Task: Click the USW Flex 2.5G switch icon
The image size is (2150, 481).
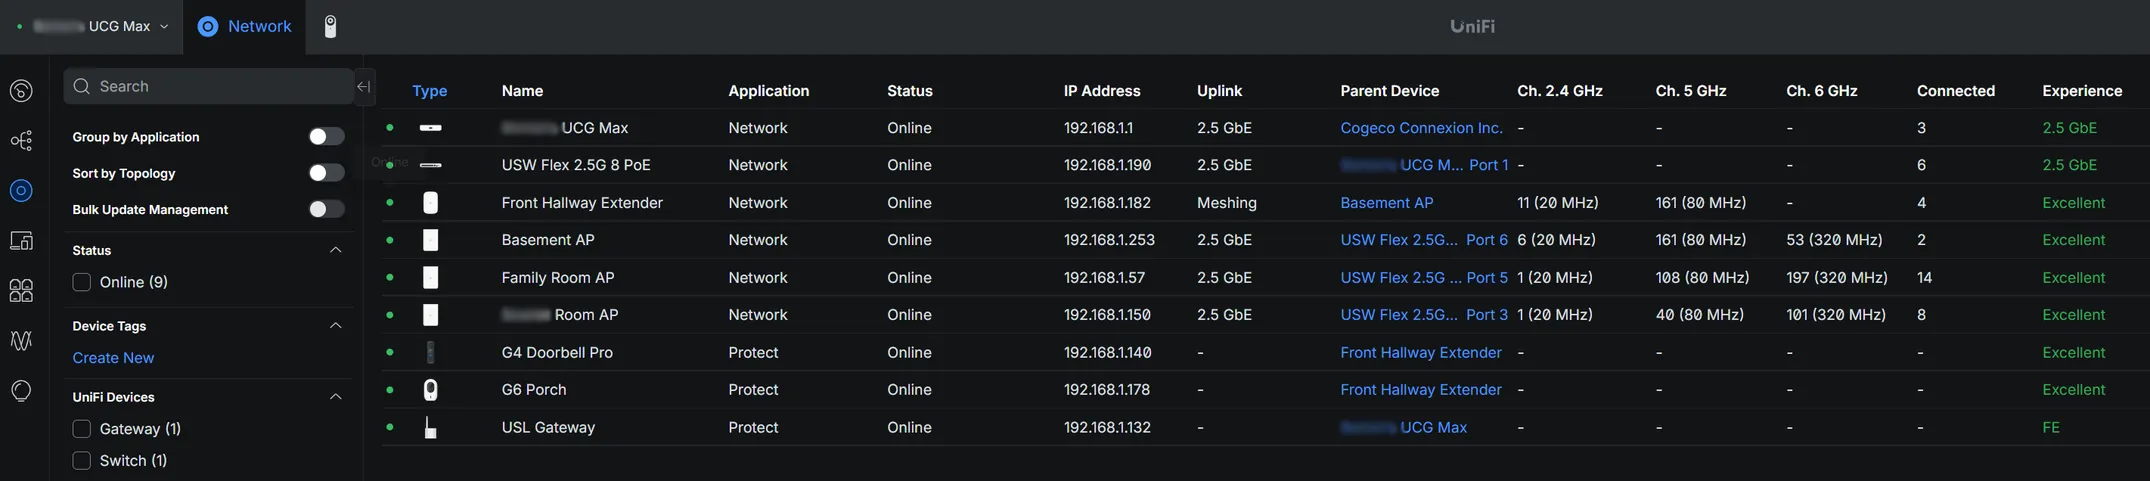Action: (x=430, y=165)
